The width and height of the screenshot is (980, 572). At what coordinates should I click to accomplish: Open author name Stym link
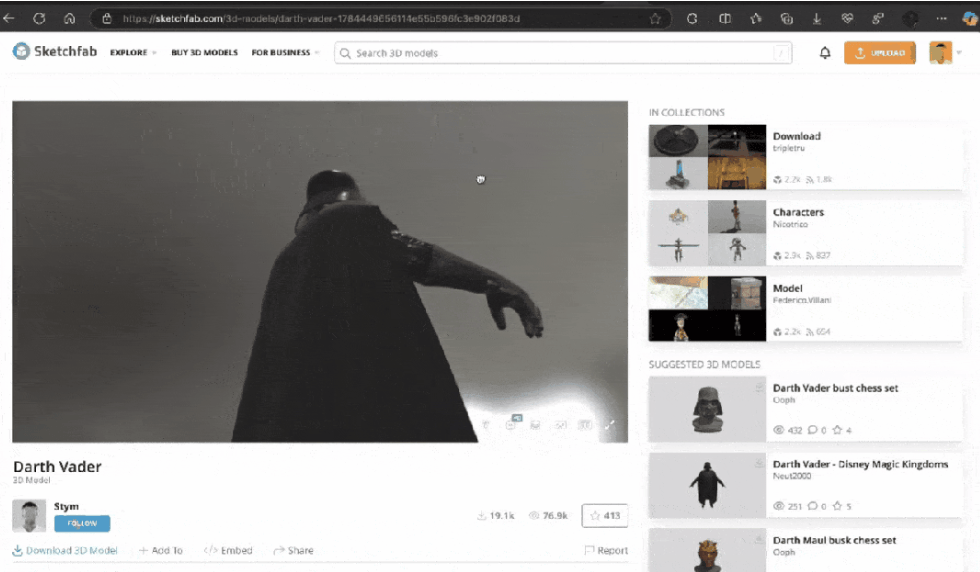pos(66,506)
